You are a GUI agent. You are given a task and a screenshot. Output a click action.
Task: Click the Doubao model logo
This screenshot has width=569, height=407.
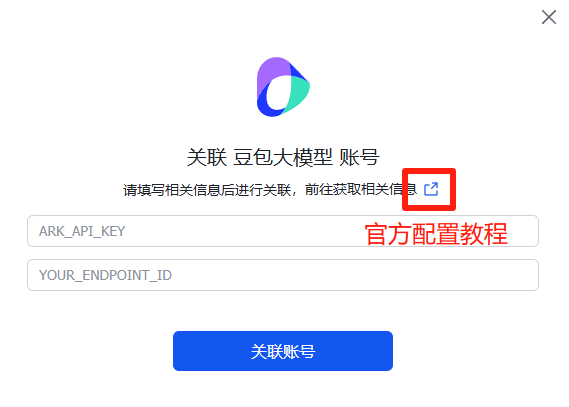[283, 87]
